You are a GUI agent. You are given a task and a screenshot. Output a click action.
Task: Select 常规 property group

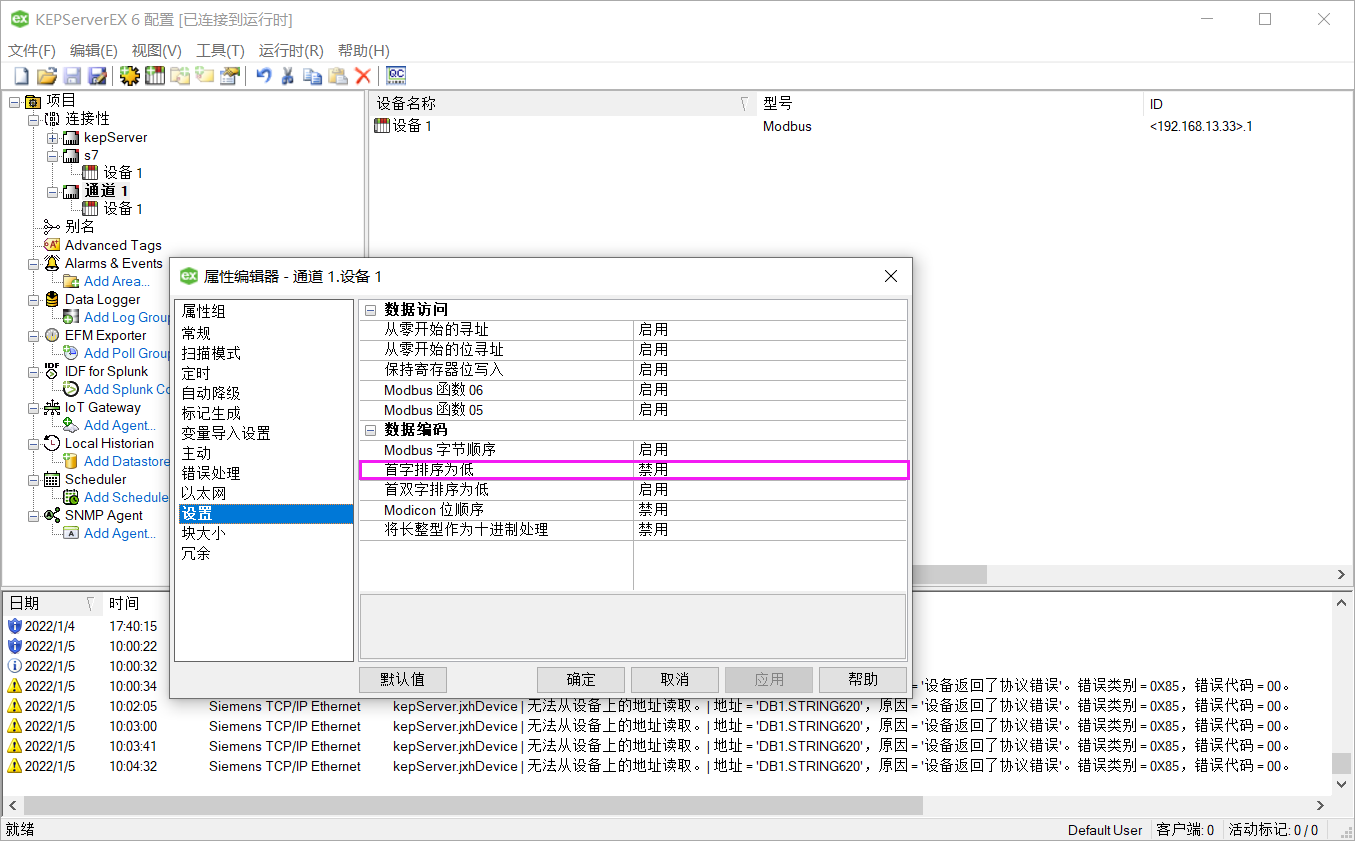[196, 333]
